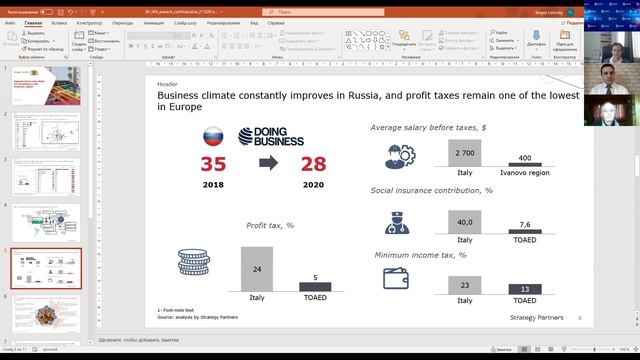
Task: Select the rectangle shape in shapes gallery
Action: pos(369,33)
